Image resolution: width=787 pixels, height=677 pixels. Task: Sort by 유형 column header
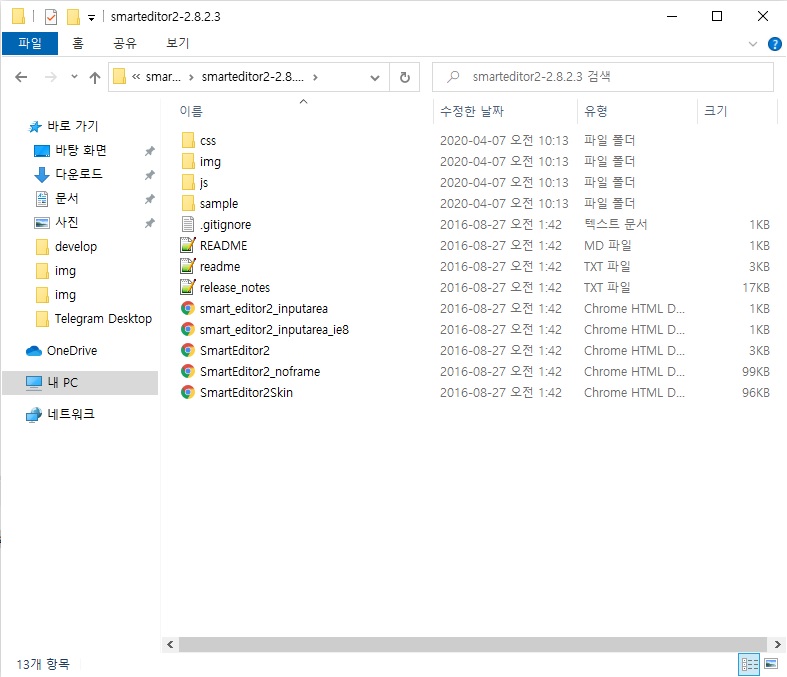[596, 111]
